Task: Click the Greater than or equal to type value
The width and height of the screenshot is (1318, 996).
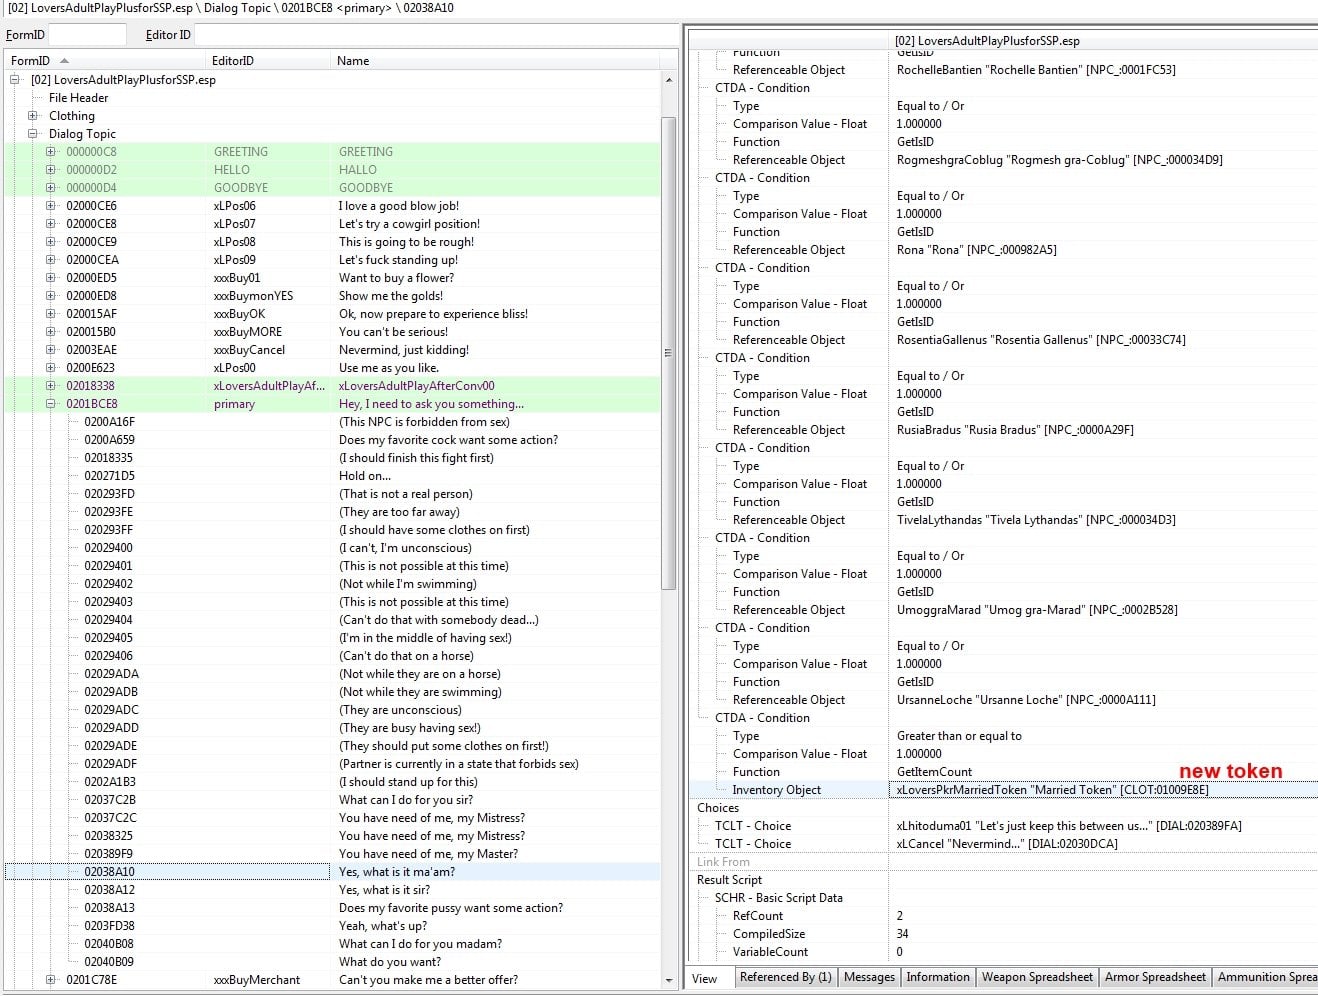Action: click(959, 736)
